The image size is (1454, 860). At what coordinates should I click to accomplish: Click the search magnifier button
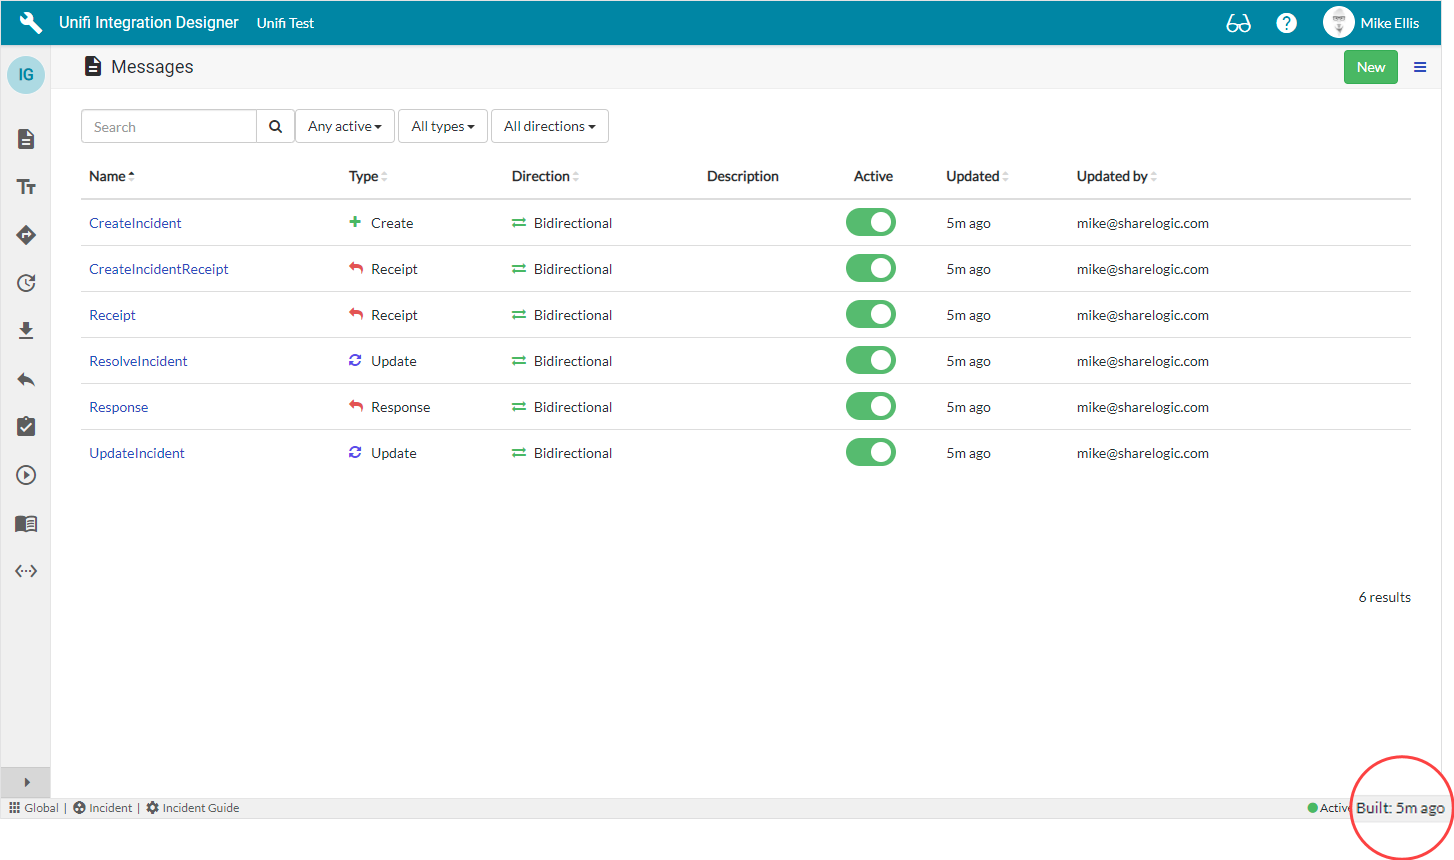(275, 127)
